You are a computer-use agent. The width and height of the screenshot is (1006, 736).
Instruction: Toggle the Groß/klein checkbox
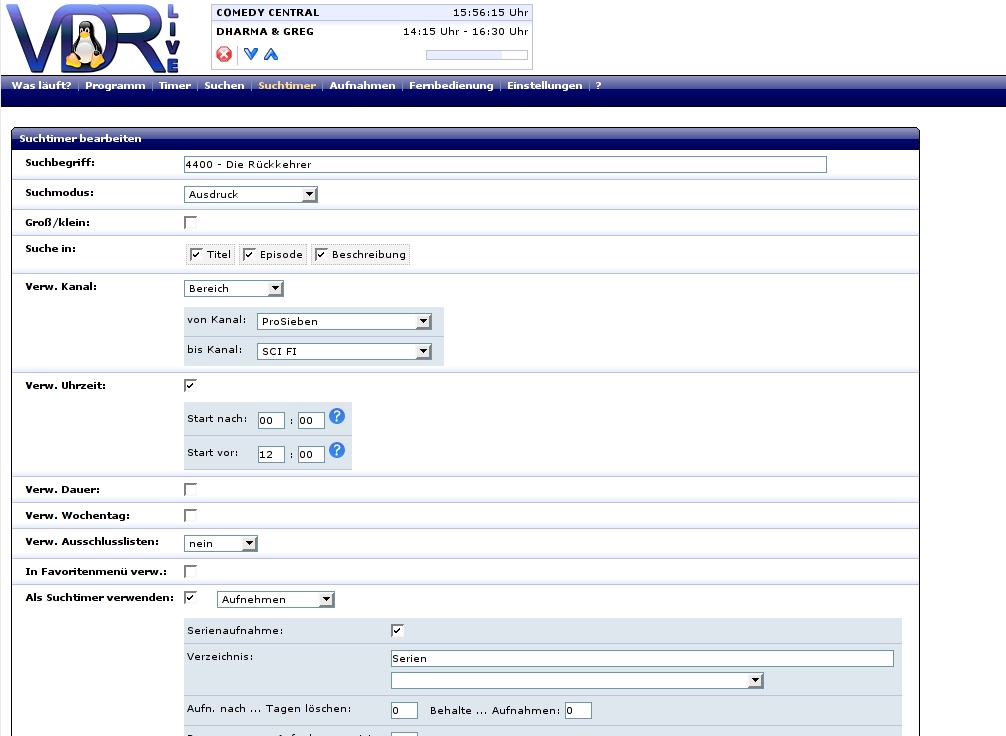(191, 222)
